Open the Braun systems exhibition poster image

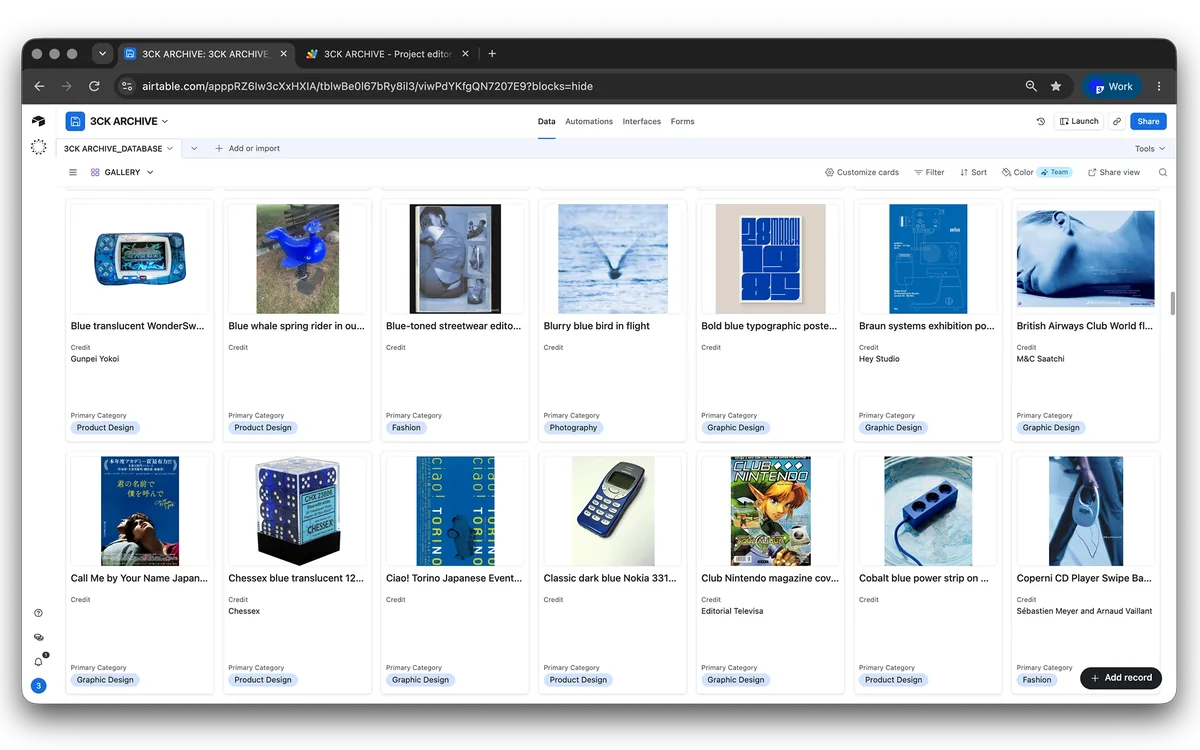coord(928,259)
